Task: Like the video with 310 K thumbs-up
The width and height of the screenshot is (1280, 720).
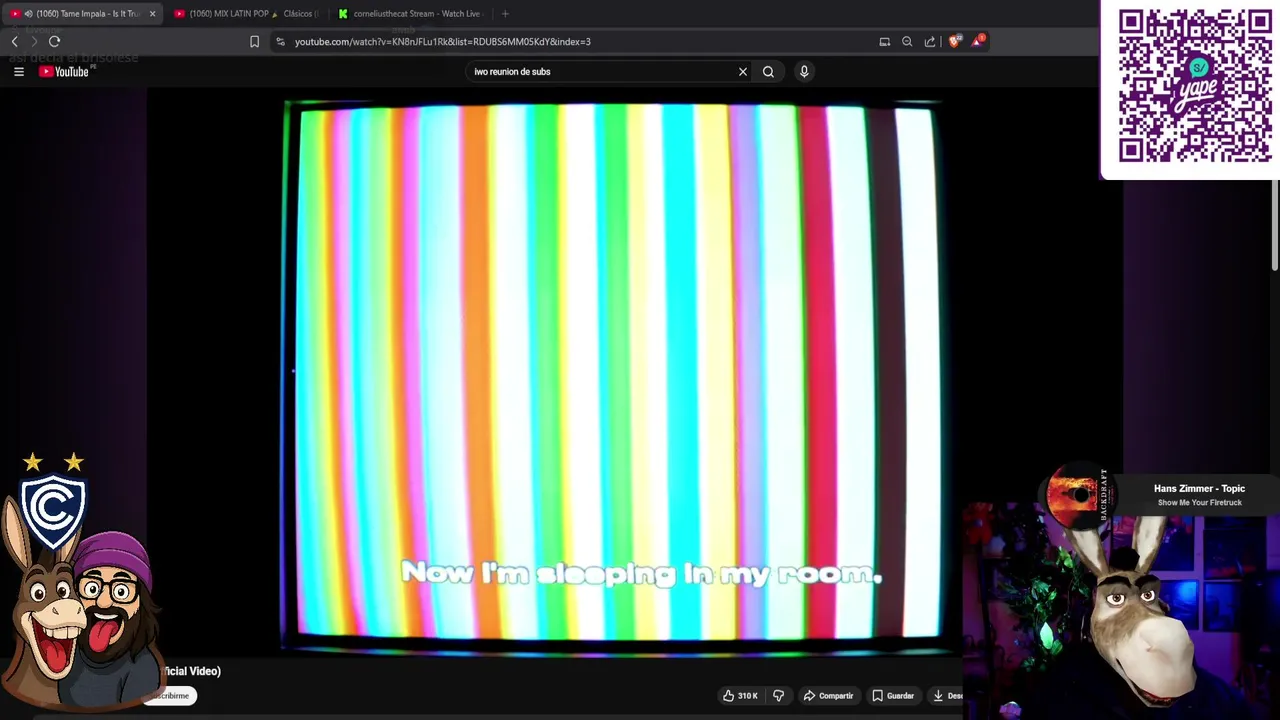Action: [740, 696]
